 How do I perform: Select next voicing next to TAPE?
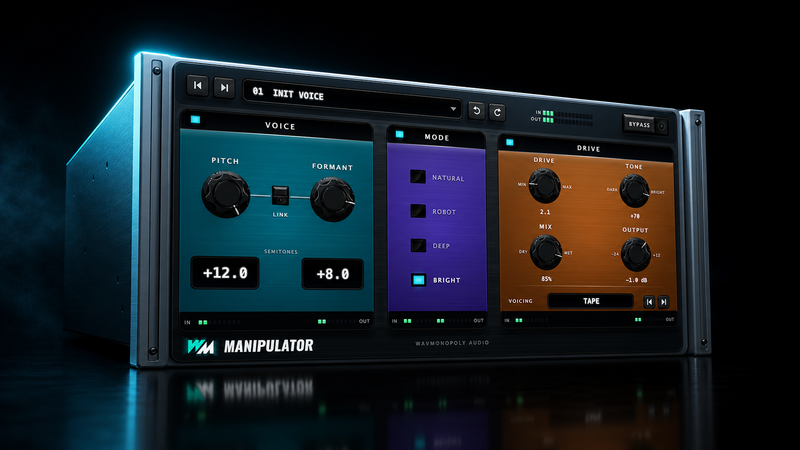663,302
